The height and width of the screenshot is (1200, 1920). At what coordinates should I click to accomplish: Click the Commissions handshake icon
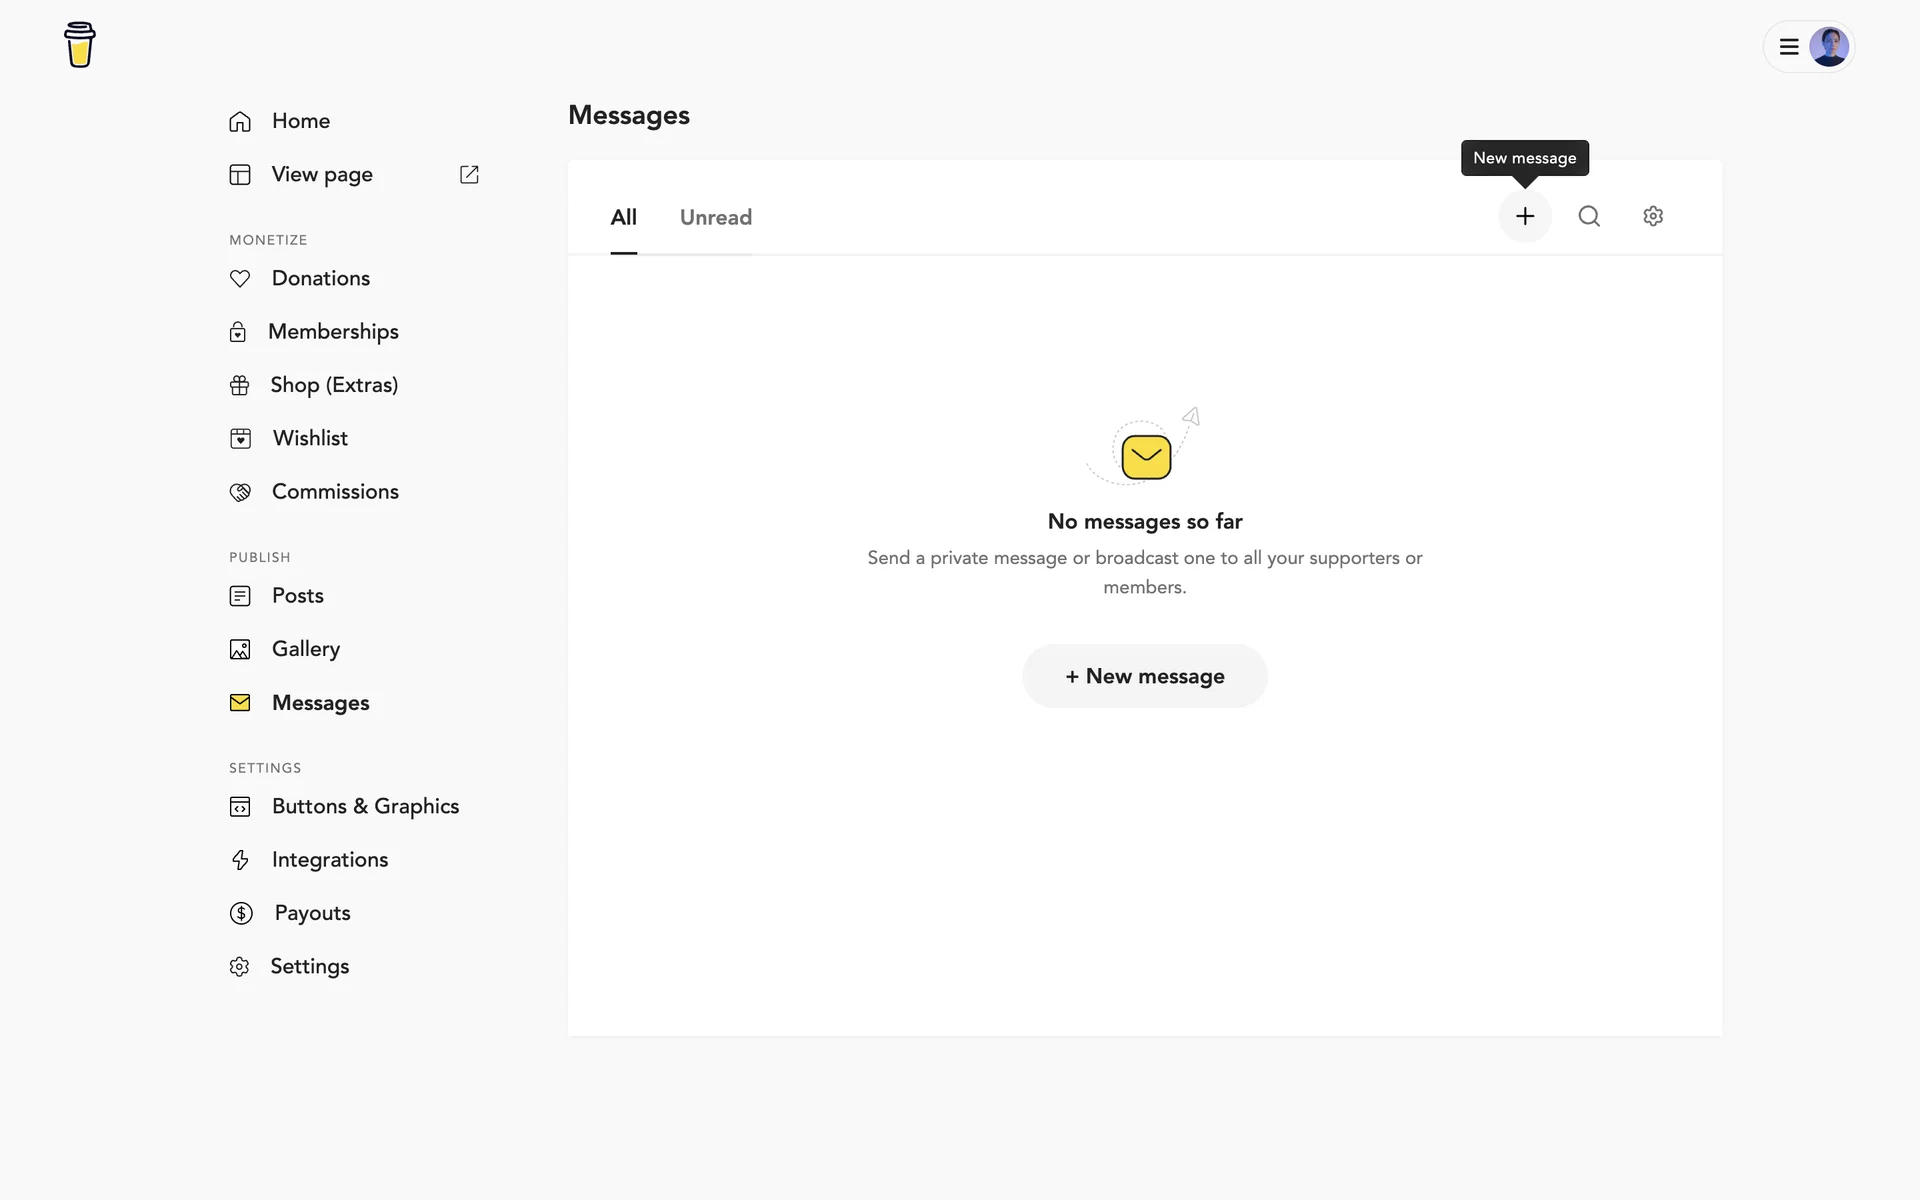[240, 492]
